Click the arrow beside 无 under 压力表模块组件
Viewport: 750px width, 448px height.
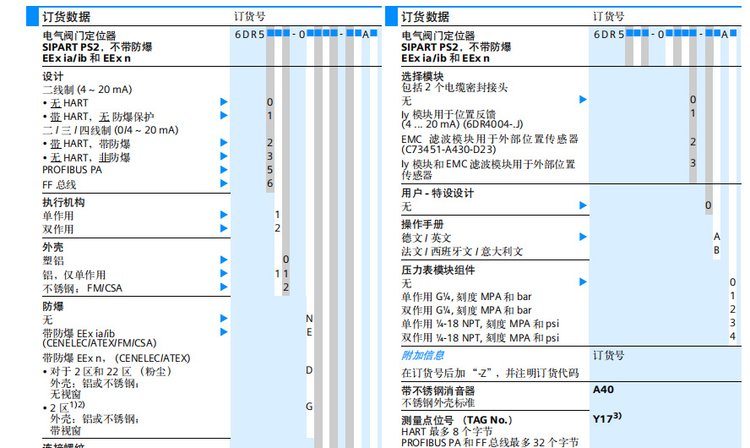coord(583,283)
